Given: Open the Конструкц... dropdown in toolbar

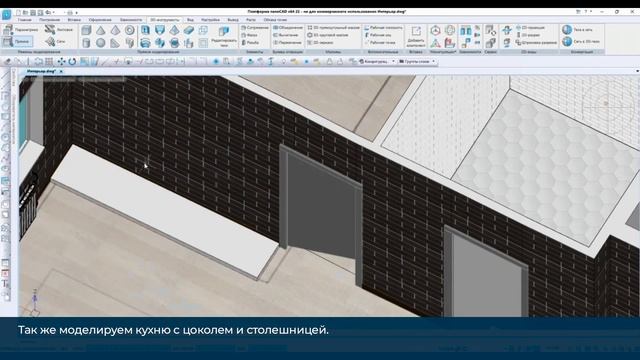Looking at the screenshot, I should pyautogui.click(x=377, y=62).
